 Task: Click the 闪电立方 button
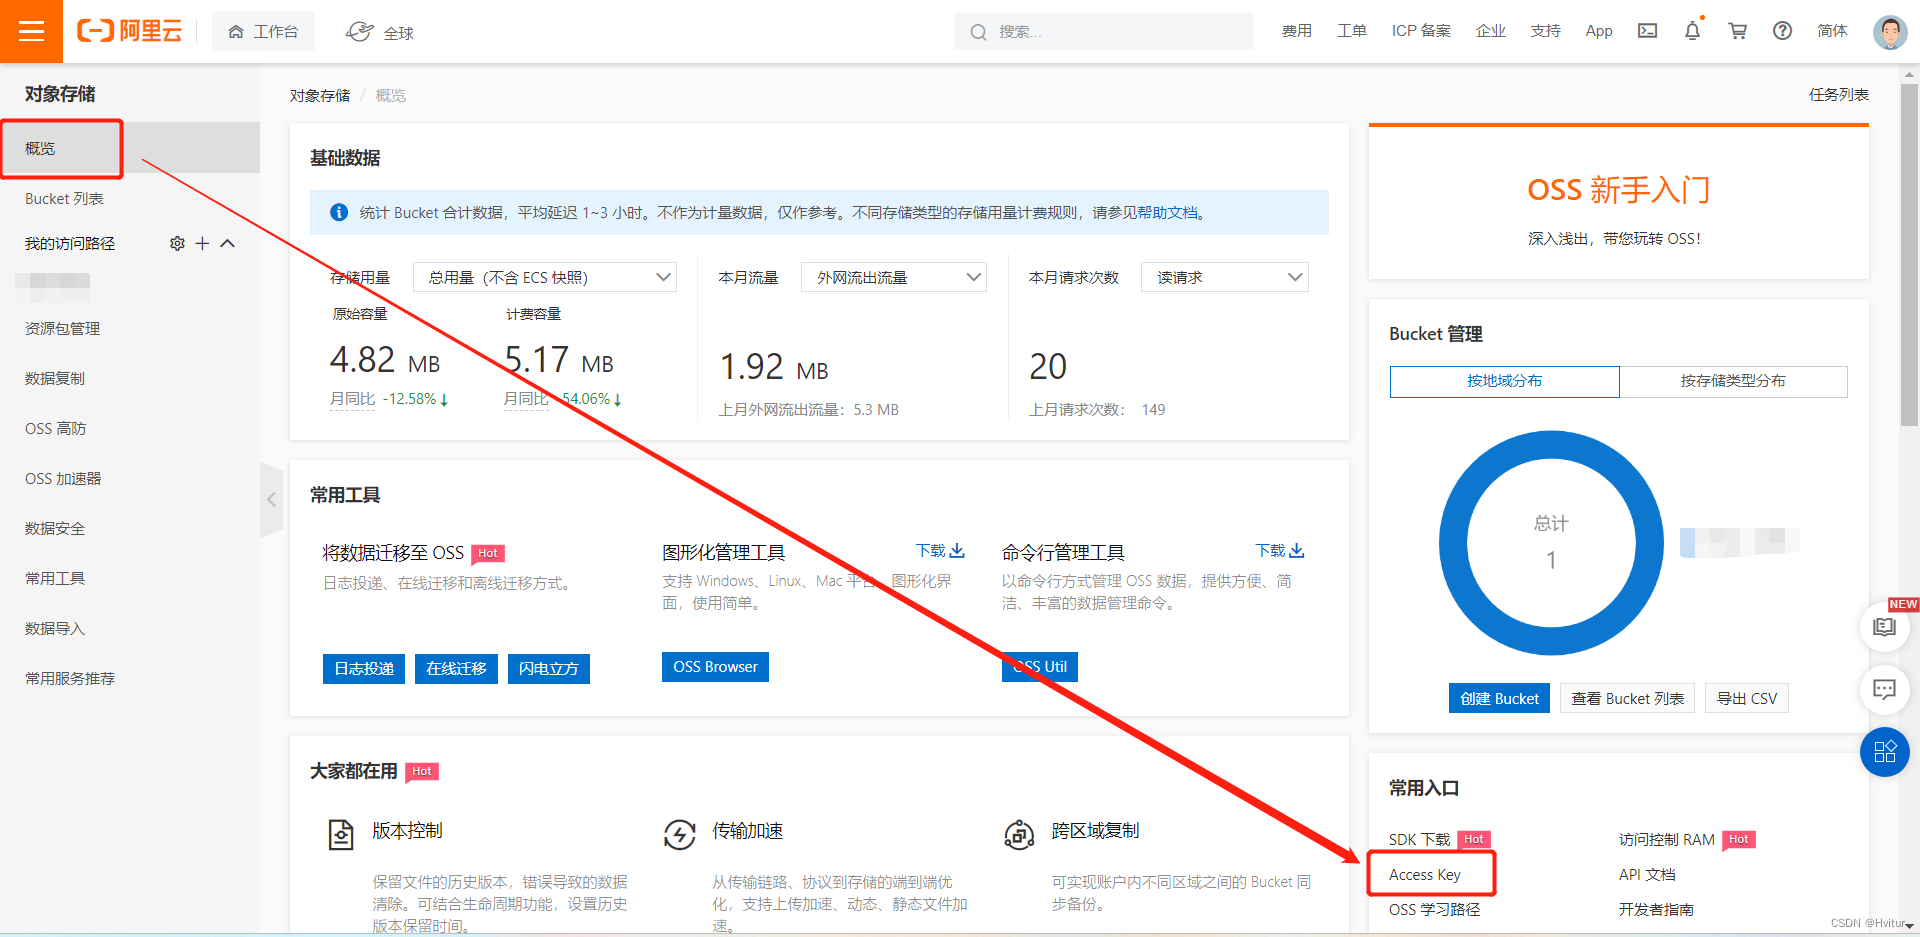click(x=548, y=668)
